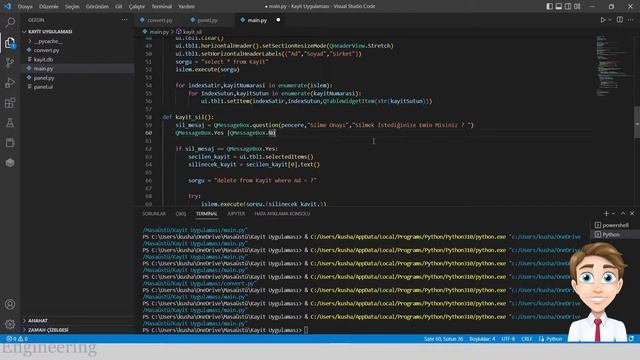Open editor more actions ellipsis
Viewport: 640px width, 360px height.
[x=631, y=20]
